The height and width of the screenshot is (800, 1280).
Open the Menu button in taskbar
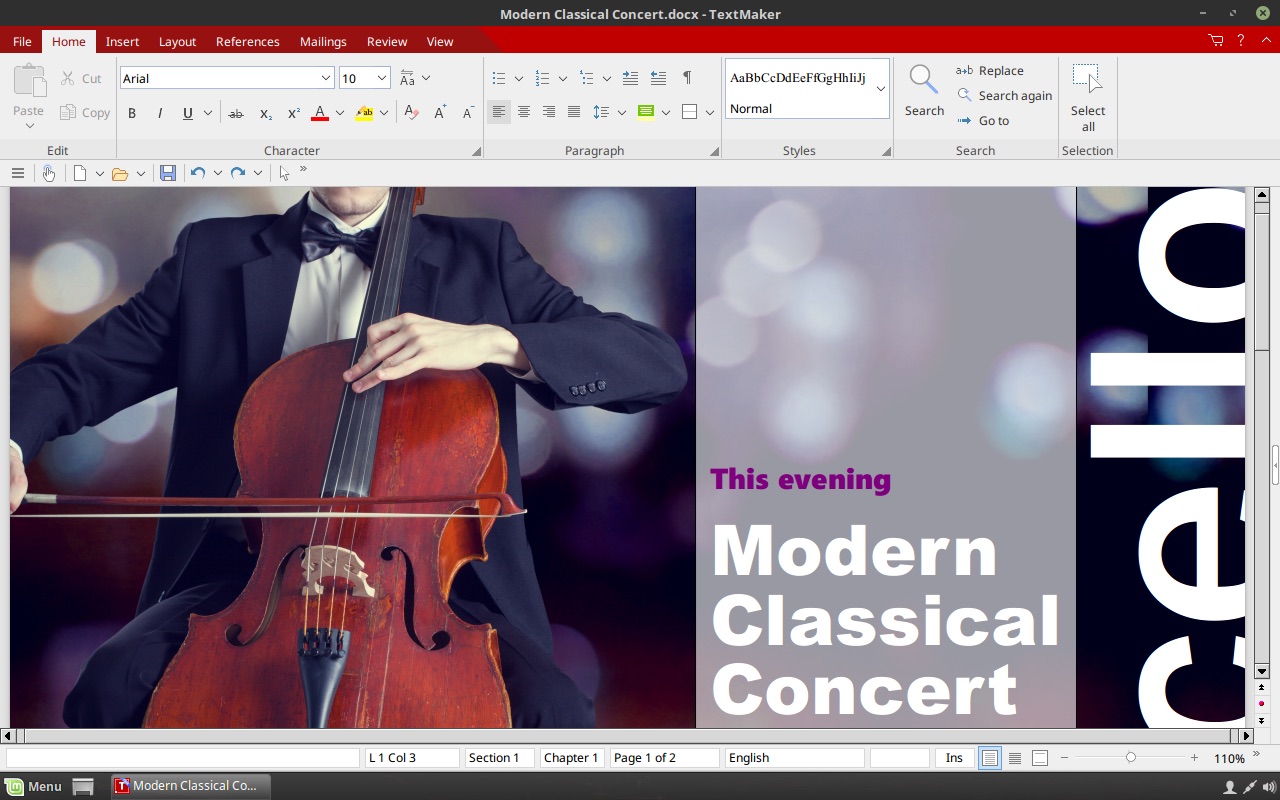33,786
